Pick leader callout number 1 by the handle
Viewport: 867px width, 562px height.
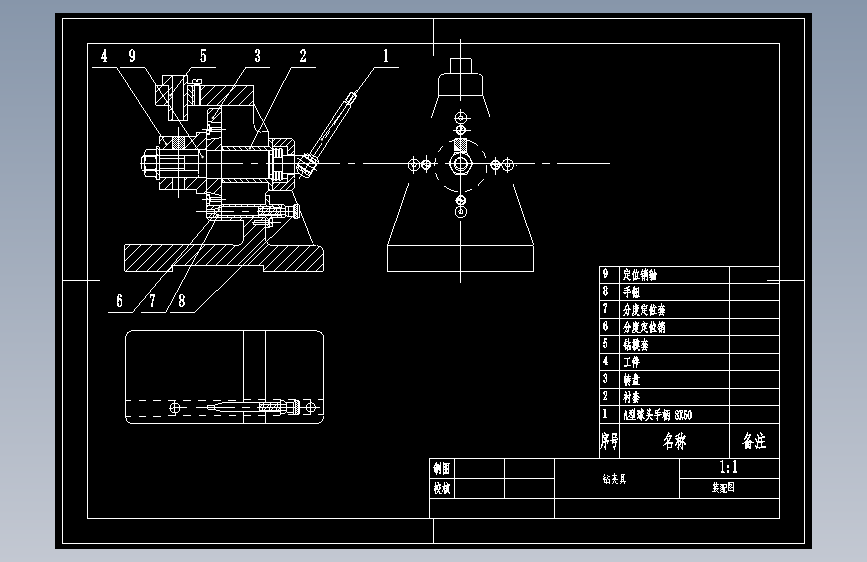(386, 56)
